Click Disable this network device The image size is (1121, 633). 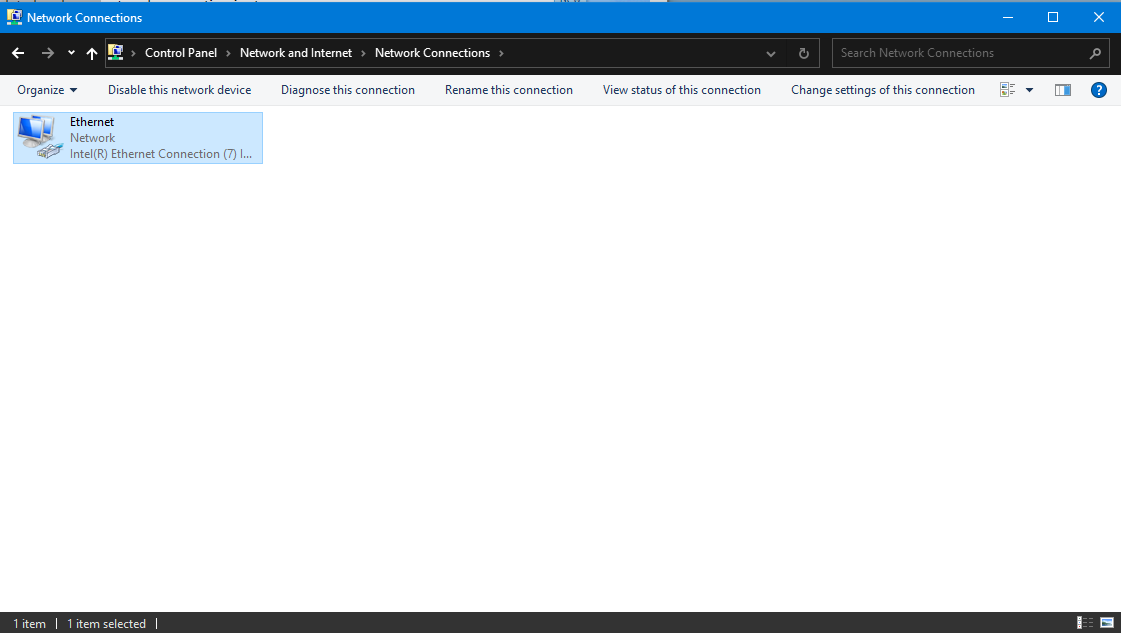pos(180,90)
